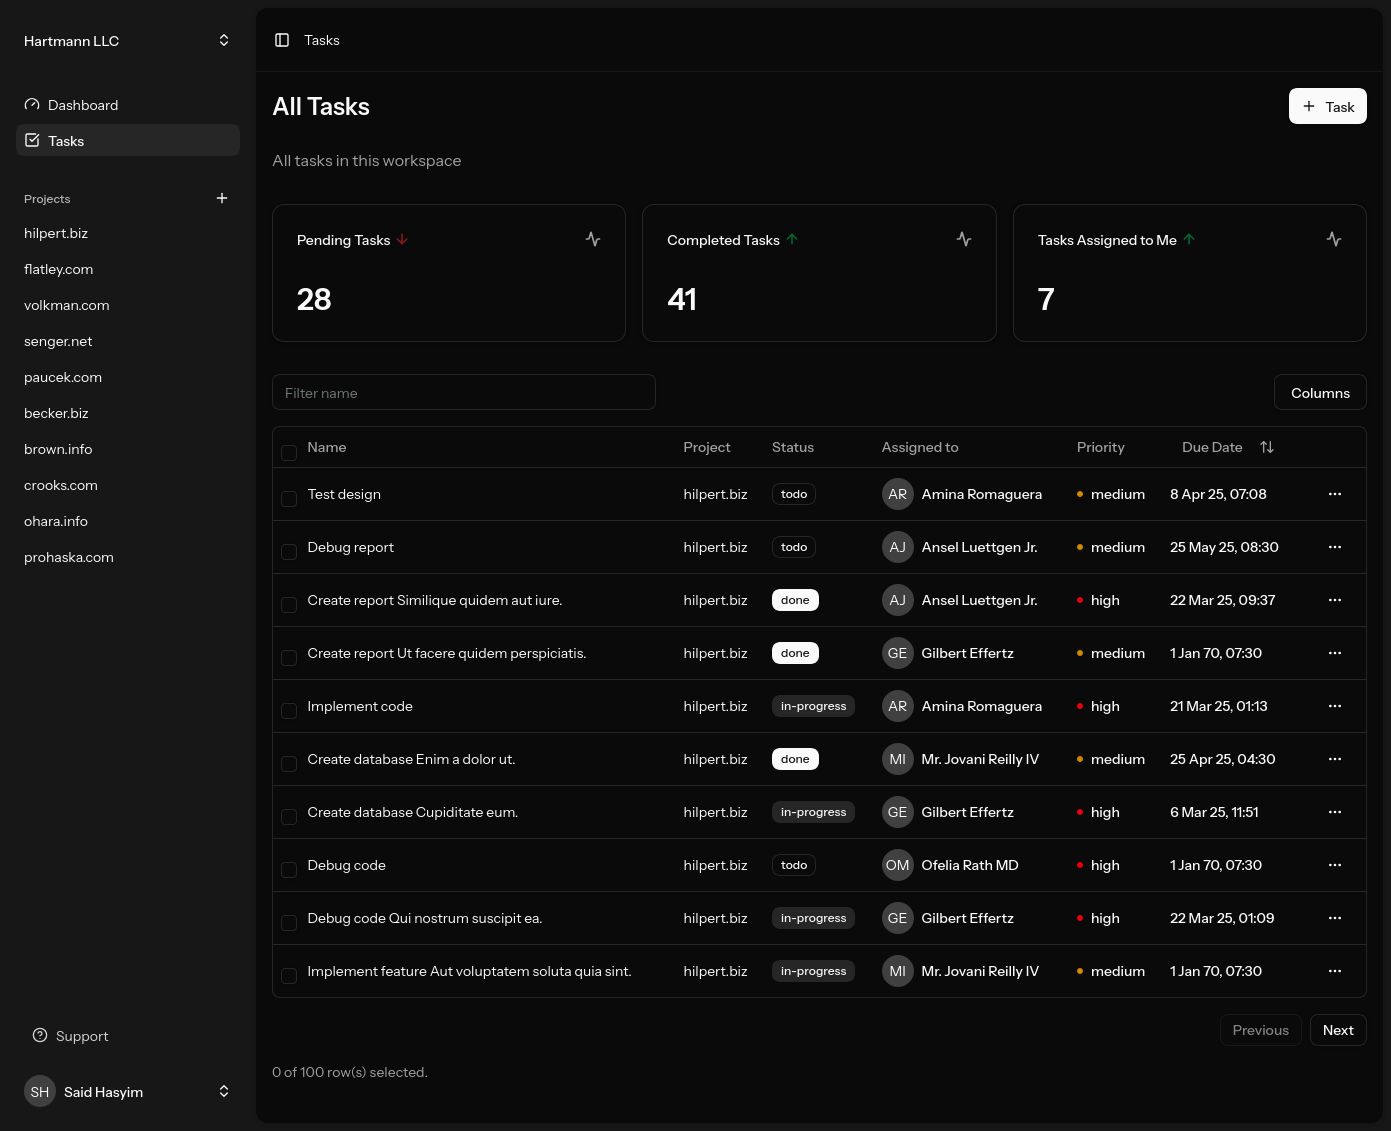The image size is (1391, 1131).
Task: Go to Dashboard in sidebar
Action: tap(83, 105)
